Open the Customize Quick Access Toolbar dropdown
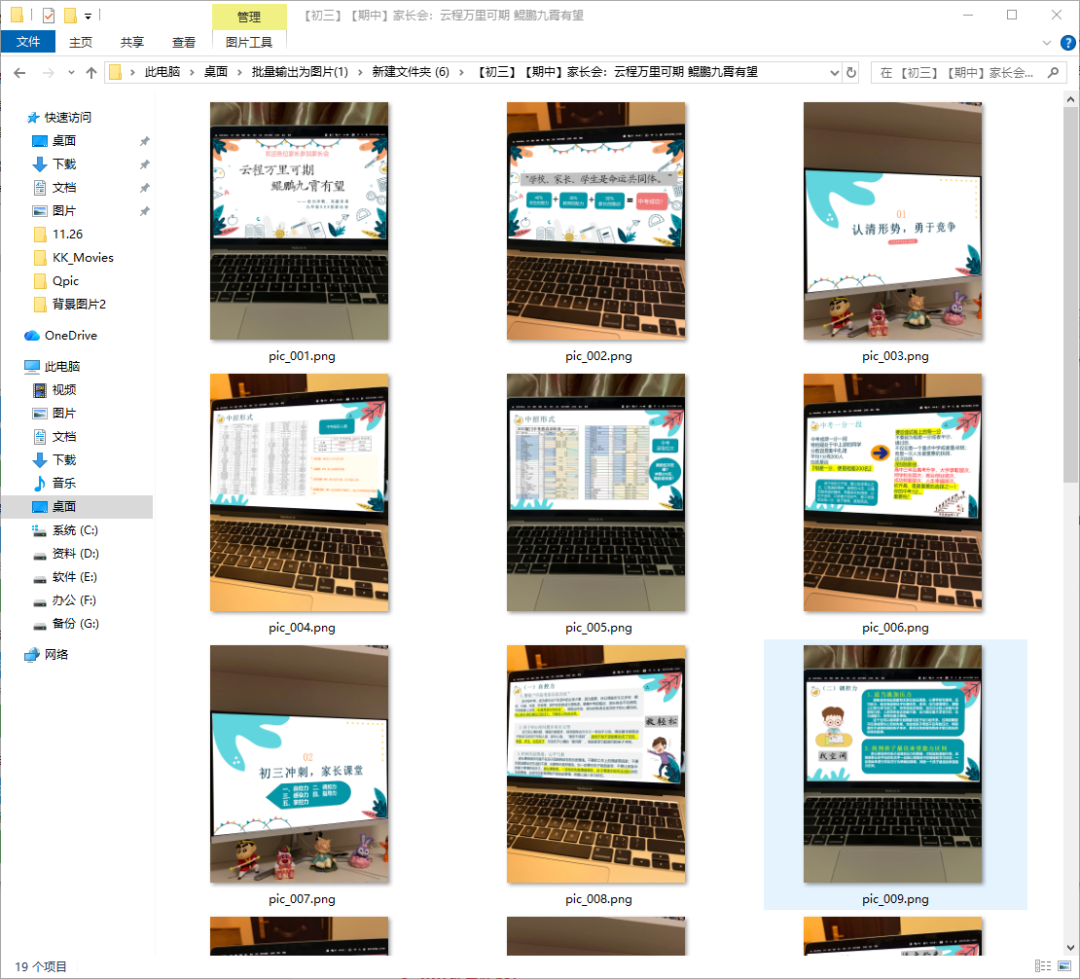Viewport: 1080px width, 979px height. point(88,16)
